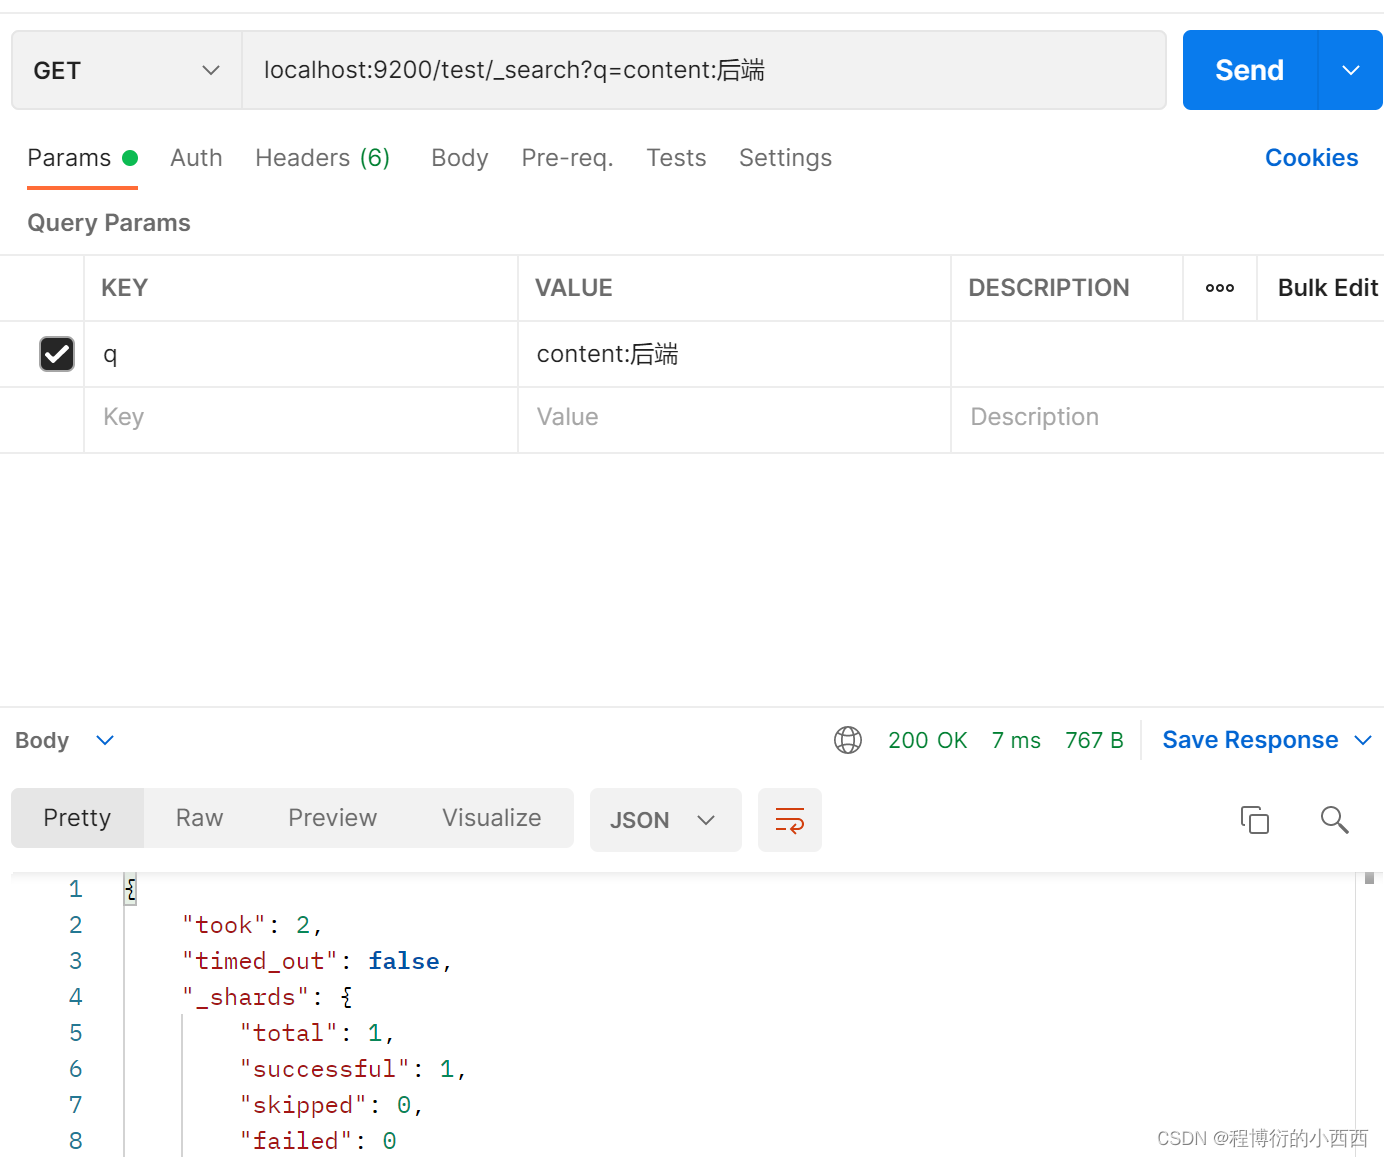Image resolution: width=1384 pixels, height=1157 pixels.
Task: Switch to the Auth tab
Action: pyautogui.click(x=196, y=158)
